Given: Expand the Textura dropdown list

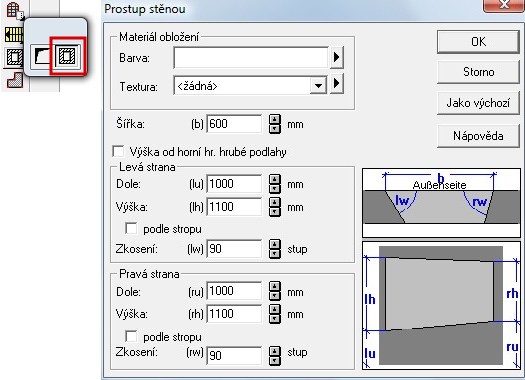Looking at the screenshot, I should pos(318,86).
